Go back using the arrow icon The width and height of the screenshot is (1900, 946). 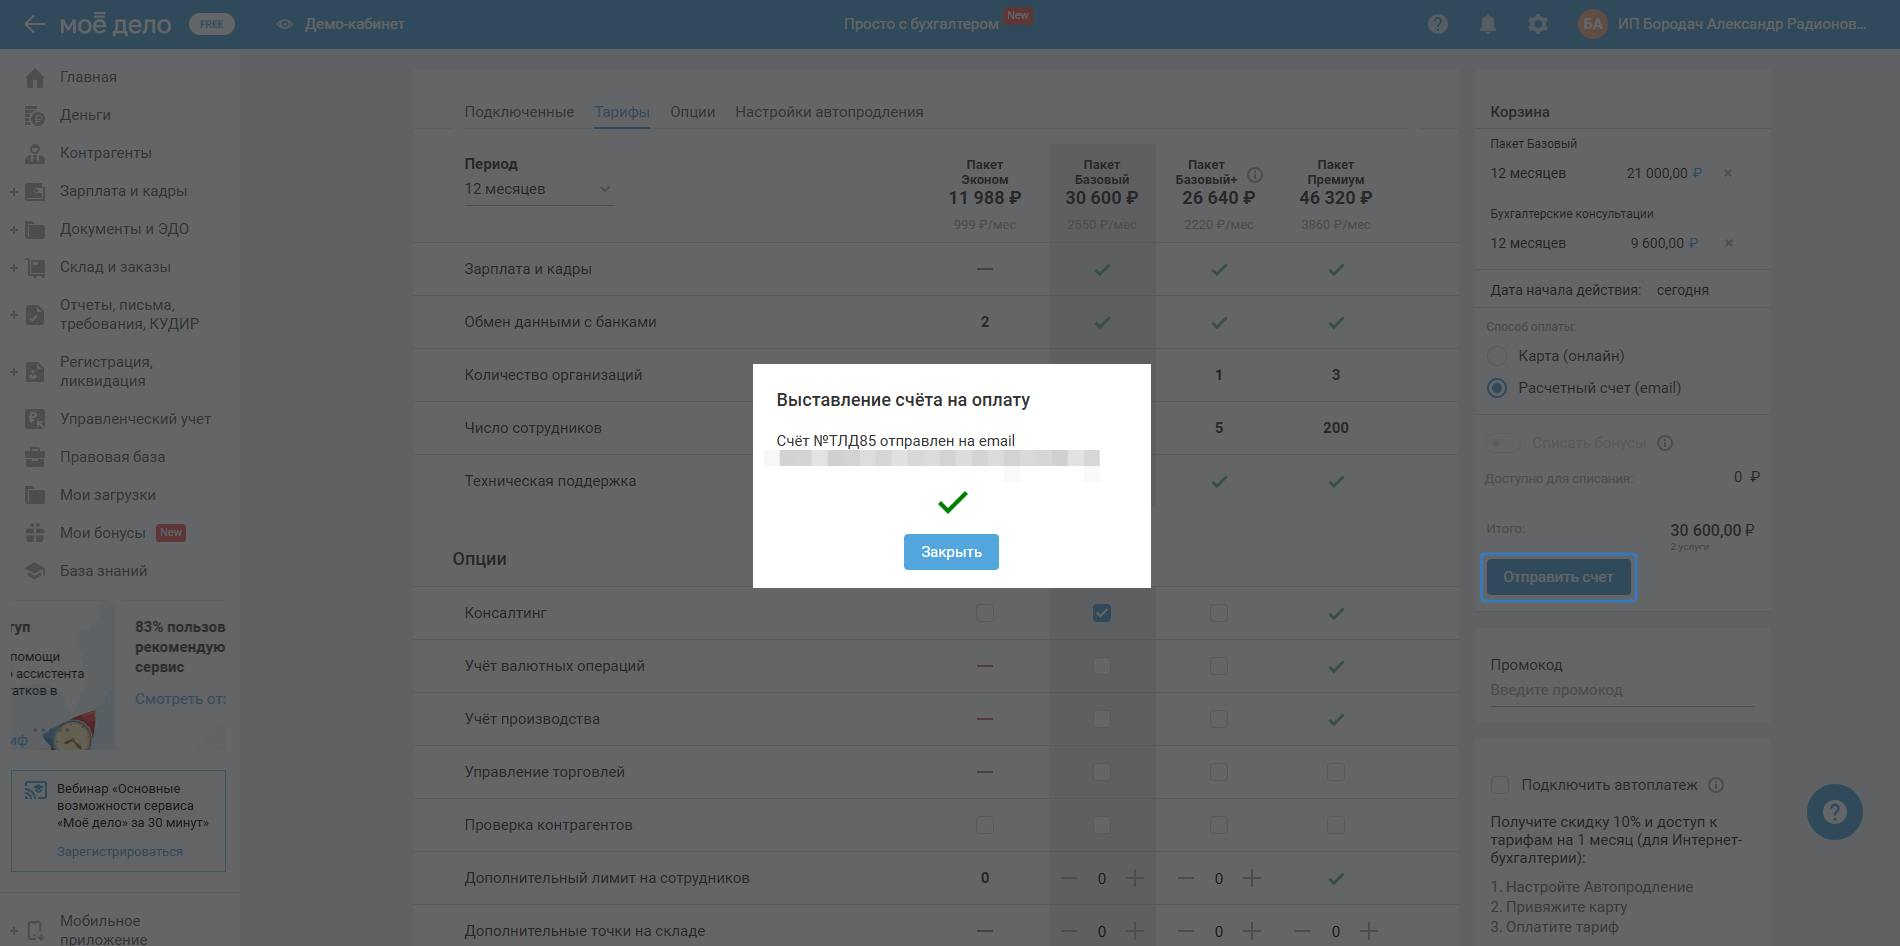pyautogui.click(x=35, y=24)
